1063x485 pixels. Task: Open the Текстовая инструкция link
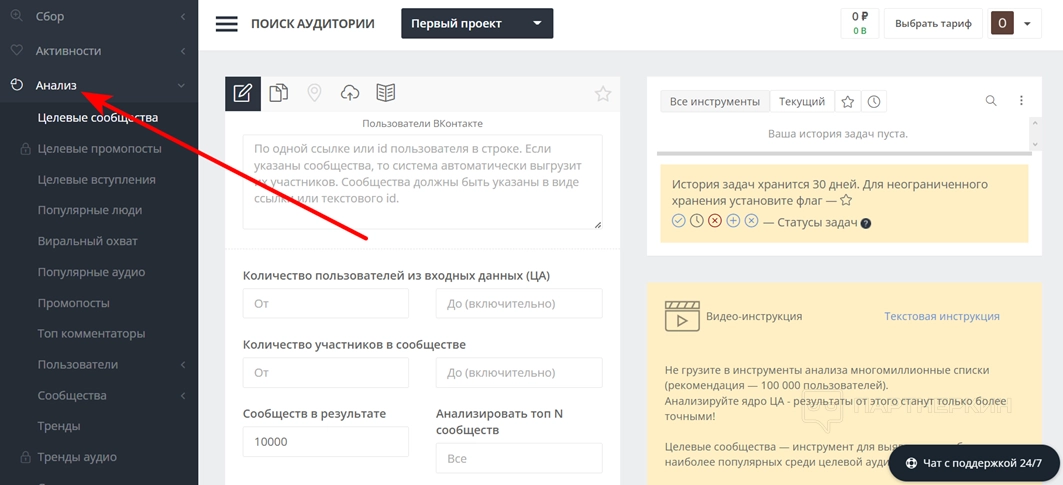click(942, 316)
